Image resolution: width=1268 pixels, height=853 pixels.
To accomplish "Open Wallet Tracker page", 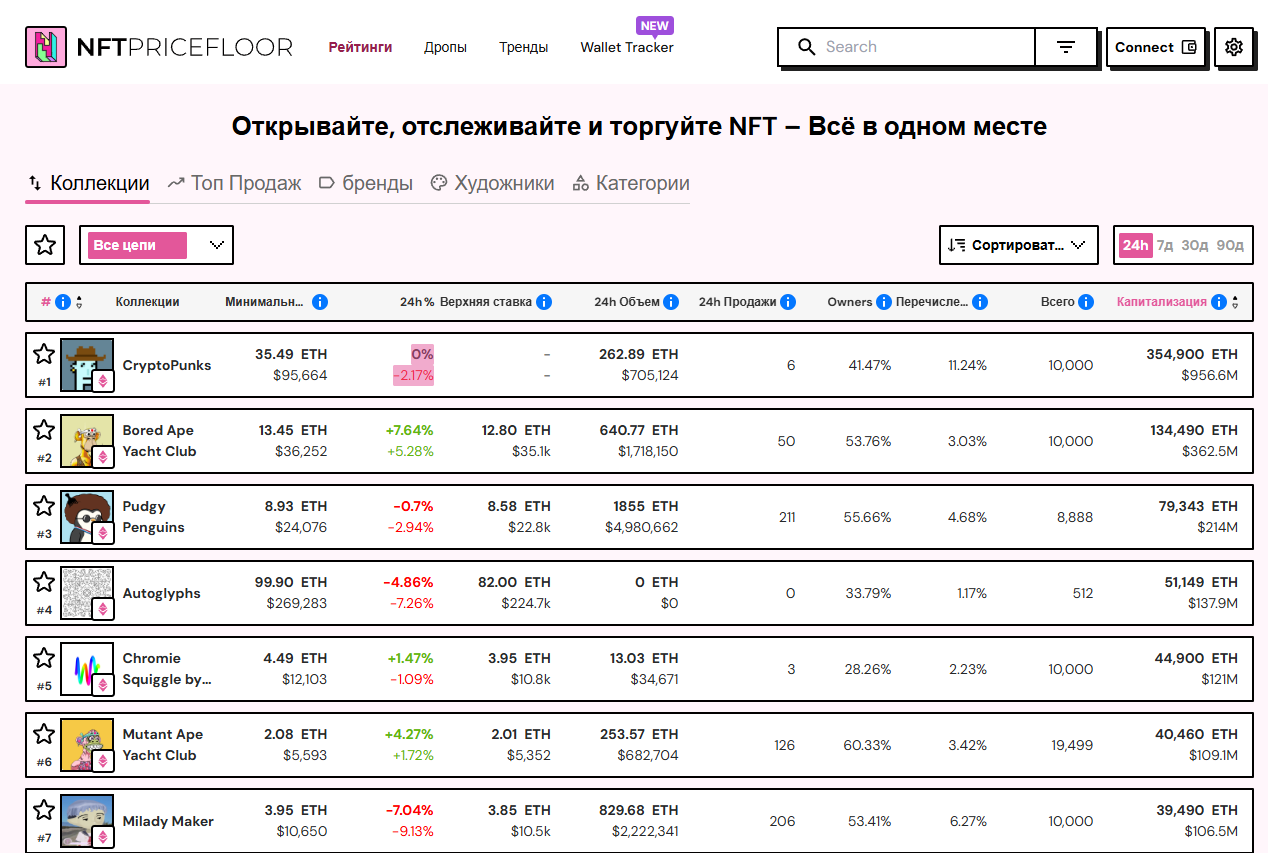I will click(x=627, y=47).
